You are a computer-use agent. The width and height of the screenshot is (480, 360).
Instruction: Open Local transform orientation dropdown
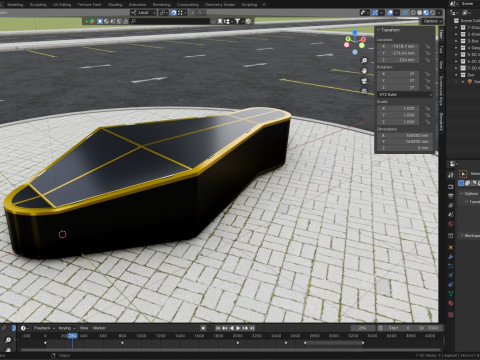(x=143, y=13)
